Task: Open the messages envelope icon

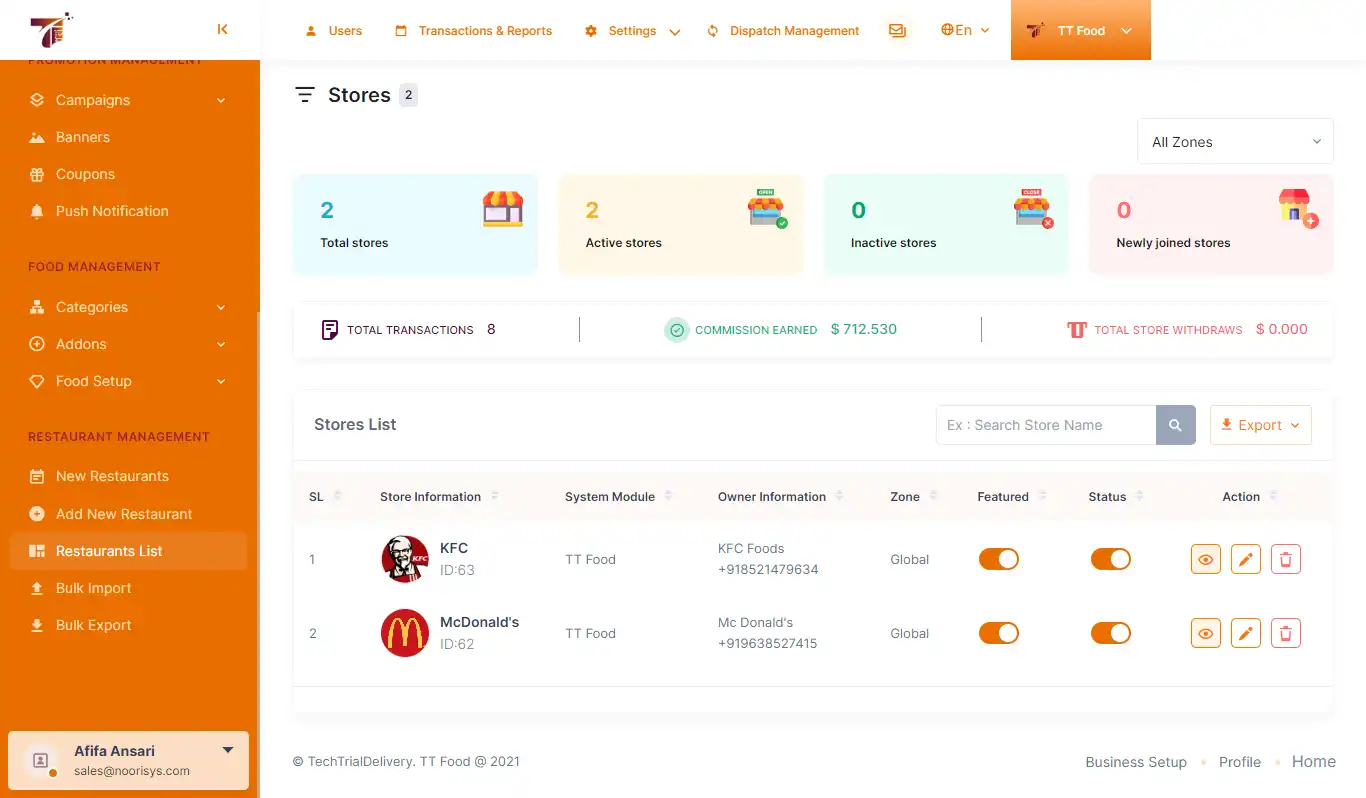Action: click(897, 30)
